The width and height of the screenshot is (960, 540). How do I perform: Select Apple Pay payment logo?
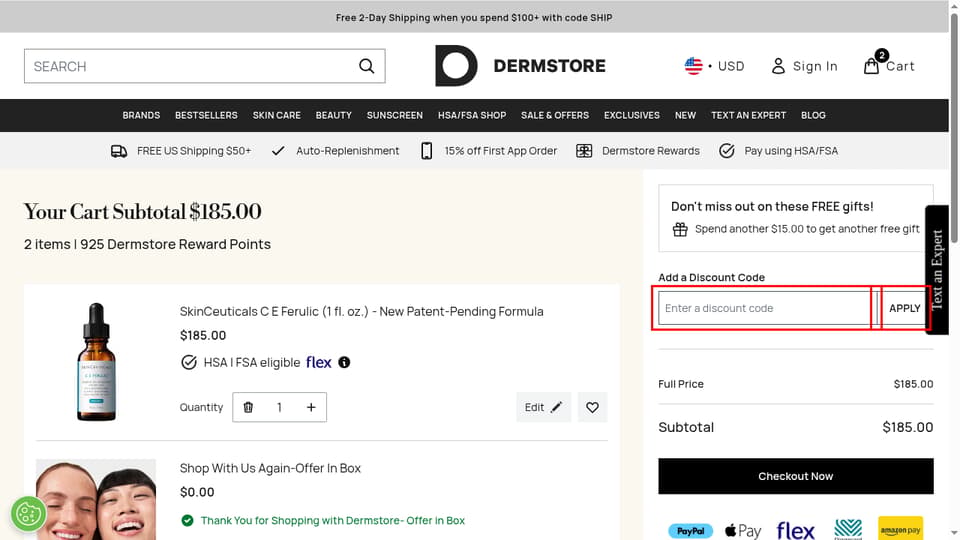coord(743,531)
